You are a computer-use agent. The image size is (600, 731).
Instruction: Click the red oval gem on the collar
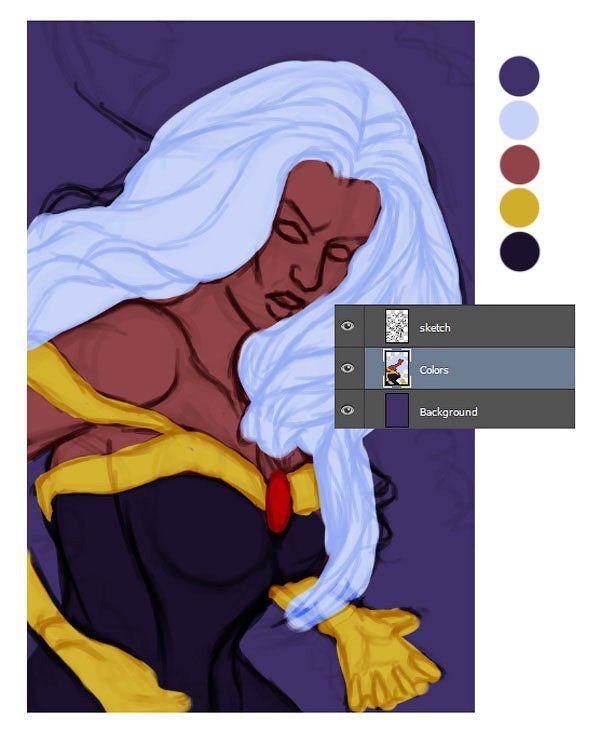[x=279, y=500]
